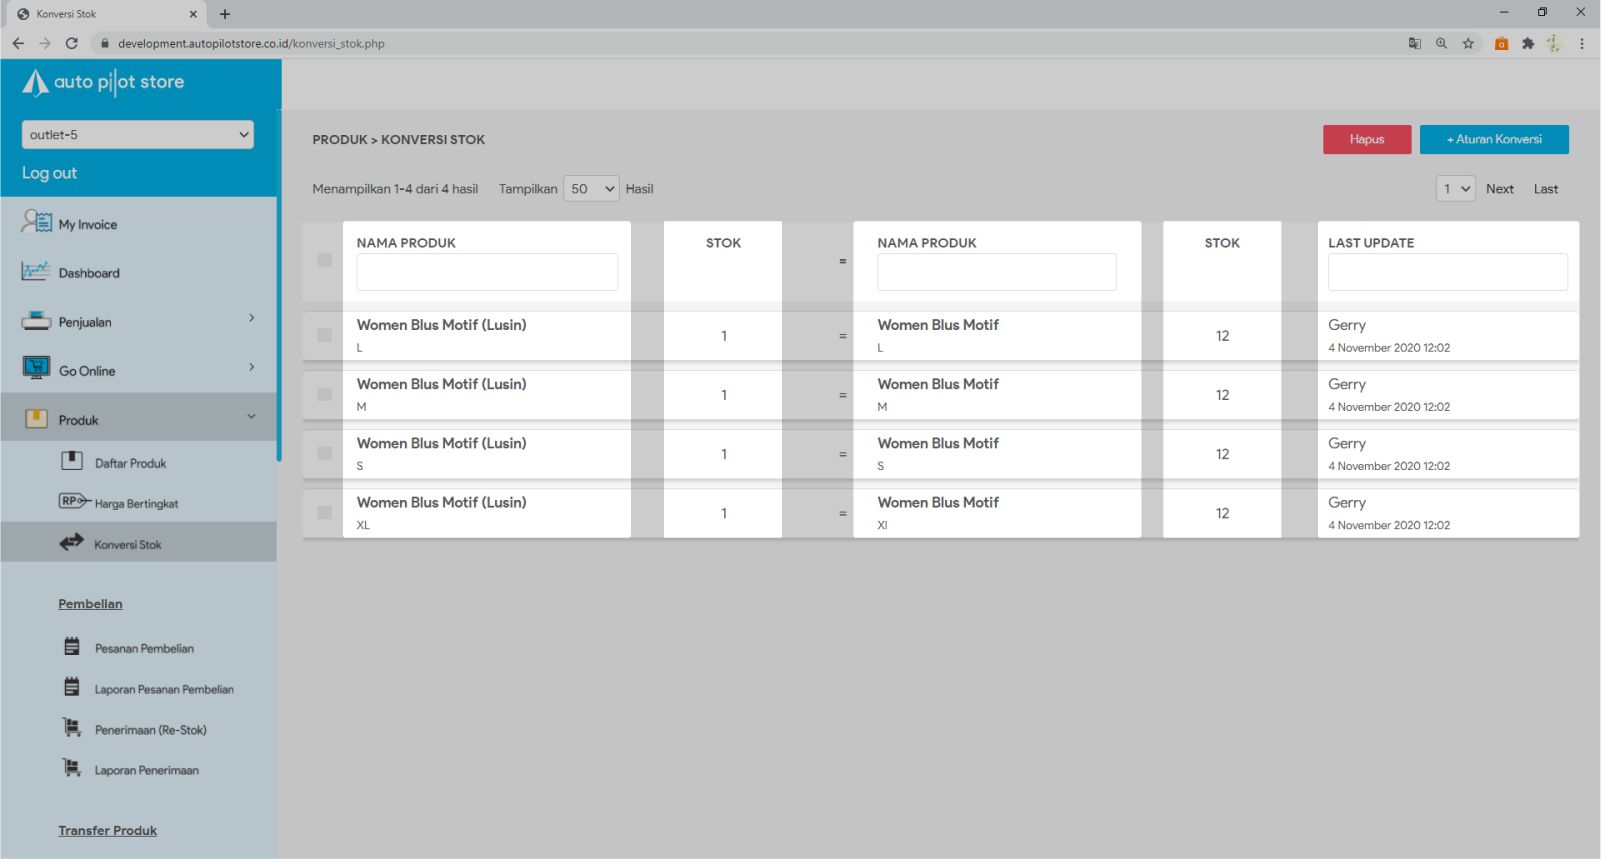Image resolution: width=1601 pixels, height=859 pixels.
Task: Click the My Invoice icon in sidebar
Action: 37,222
